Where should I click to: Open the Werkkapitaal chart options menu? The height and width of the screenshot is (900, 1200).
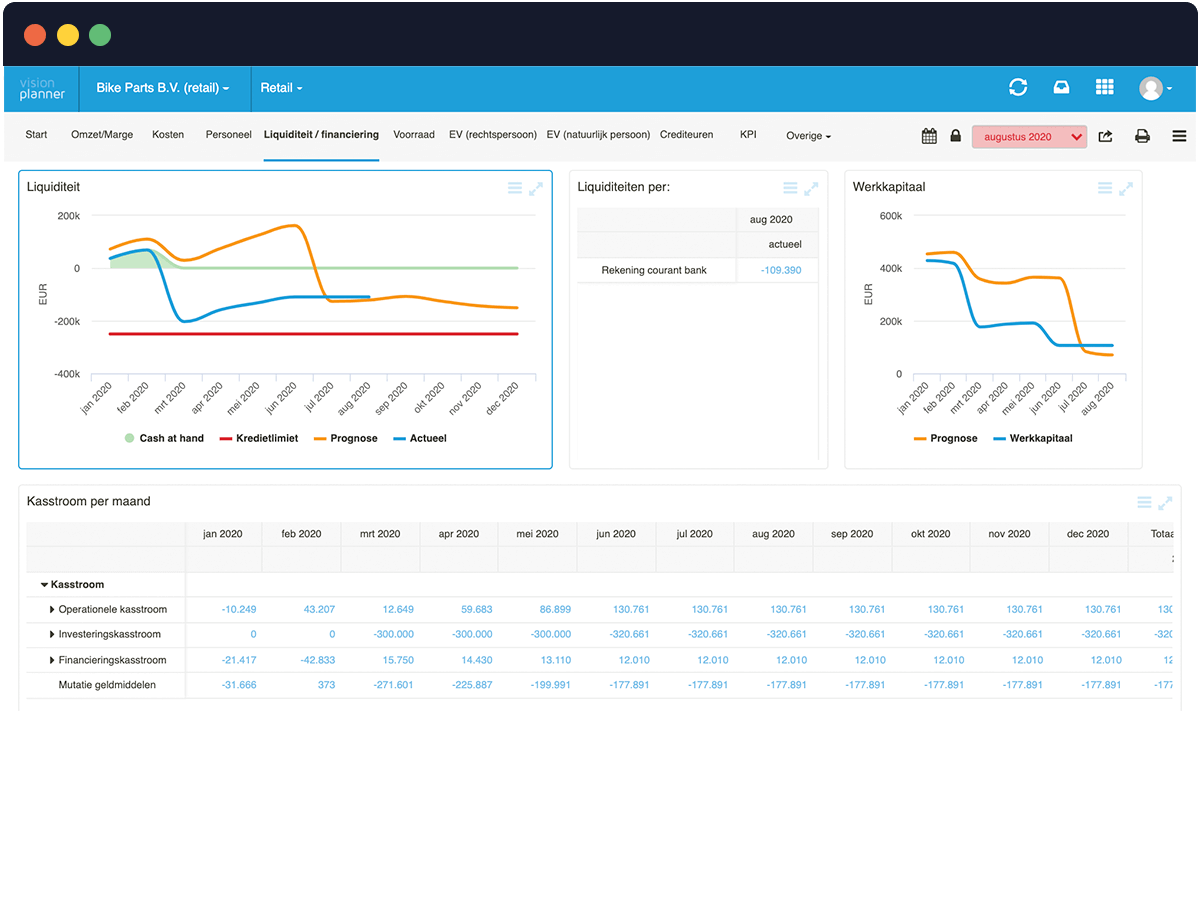(x=1105, y=188)
